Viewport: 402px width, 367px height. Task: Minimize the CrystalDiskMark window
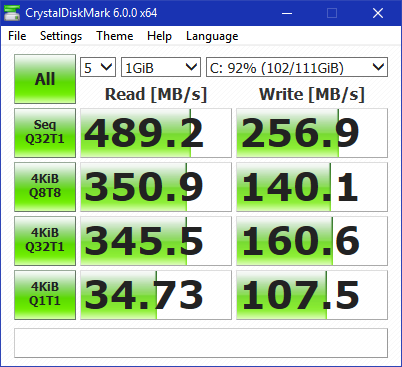287,13
